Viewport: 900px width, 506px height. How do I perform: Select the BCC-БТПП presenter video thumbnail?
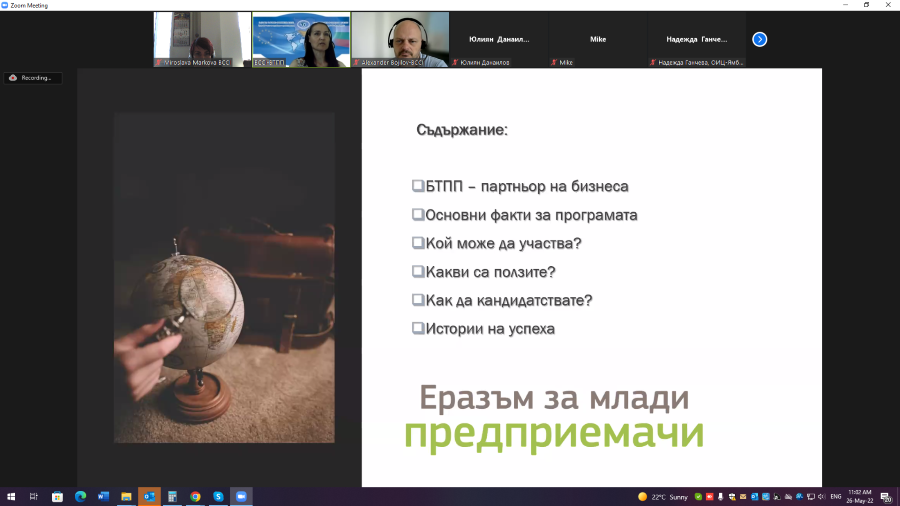(x=301, y=39)
